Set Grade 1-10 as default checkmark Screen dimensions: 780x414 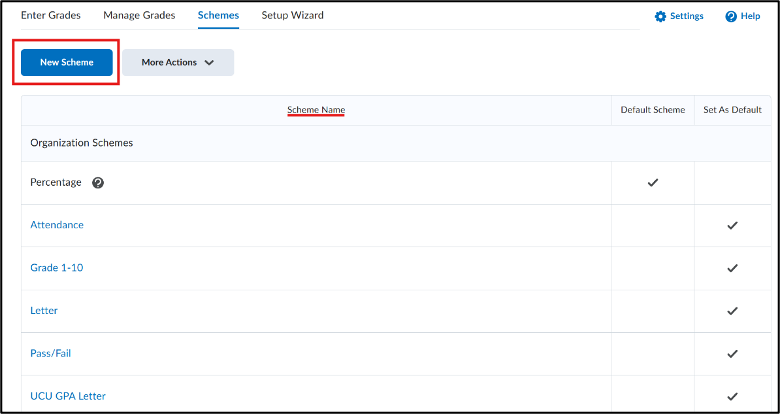coord(732,268)
